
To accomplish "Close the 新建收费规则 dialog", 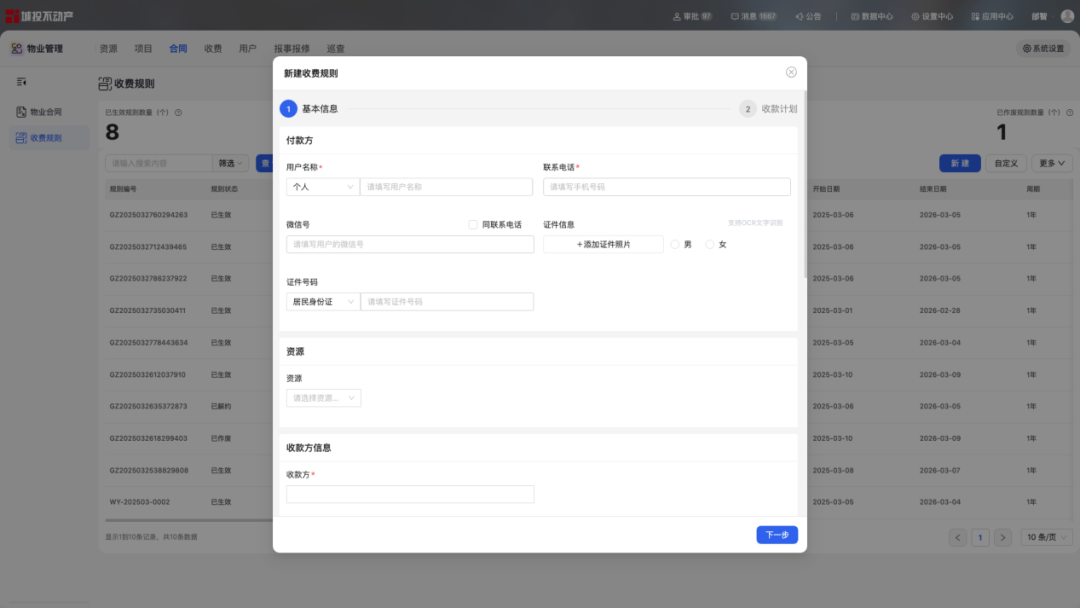I will [791, 72].
